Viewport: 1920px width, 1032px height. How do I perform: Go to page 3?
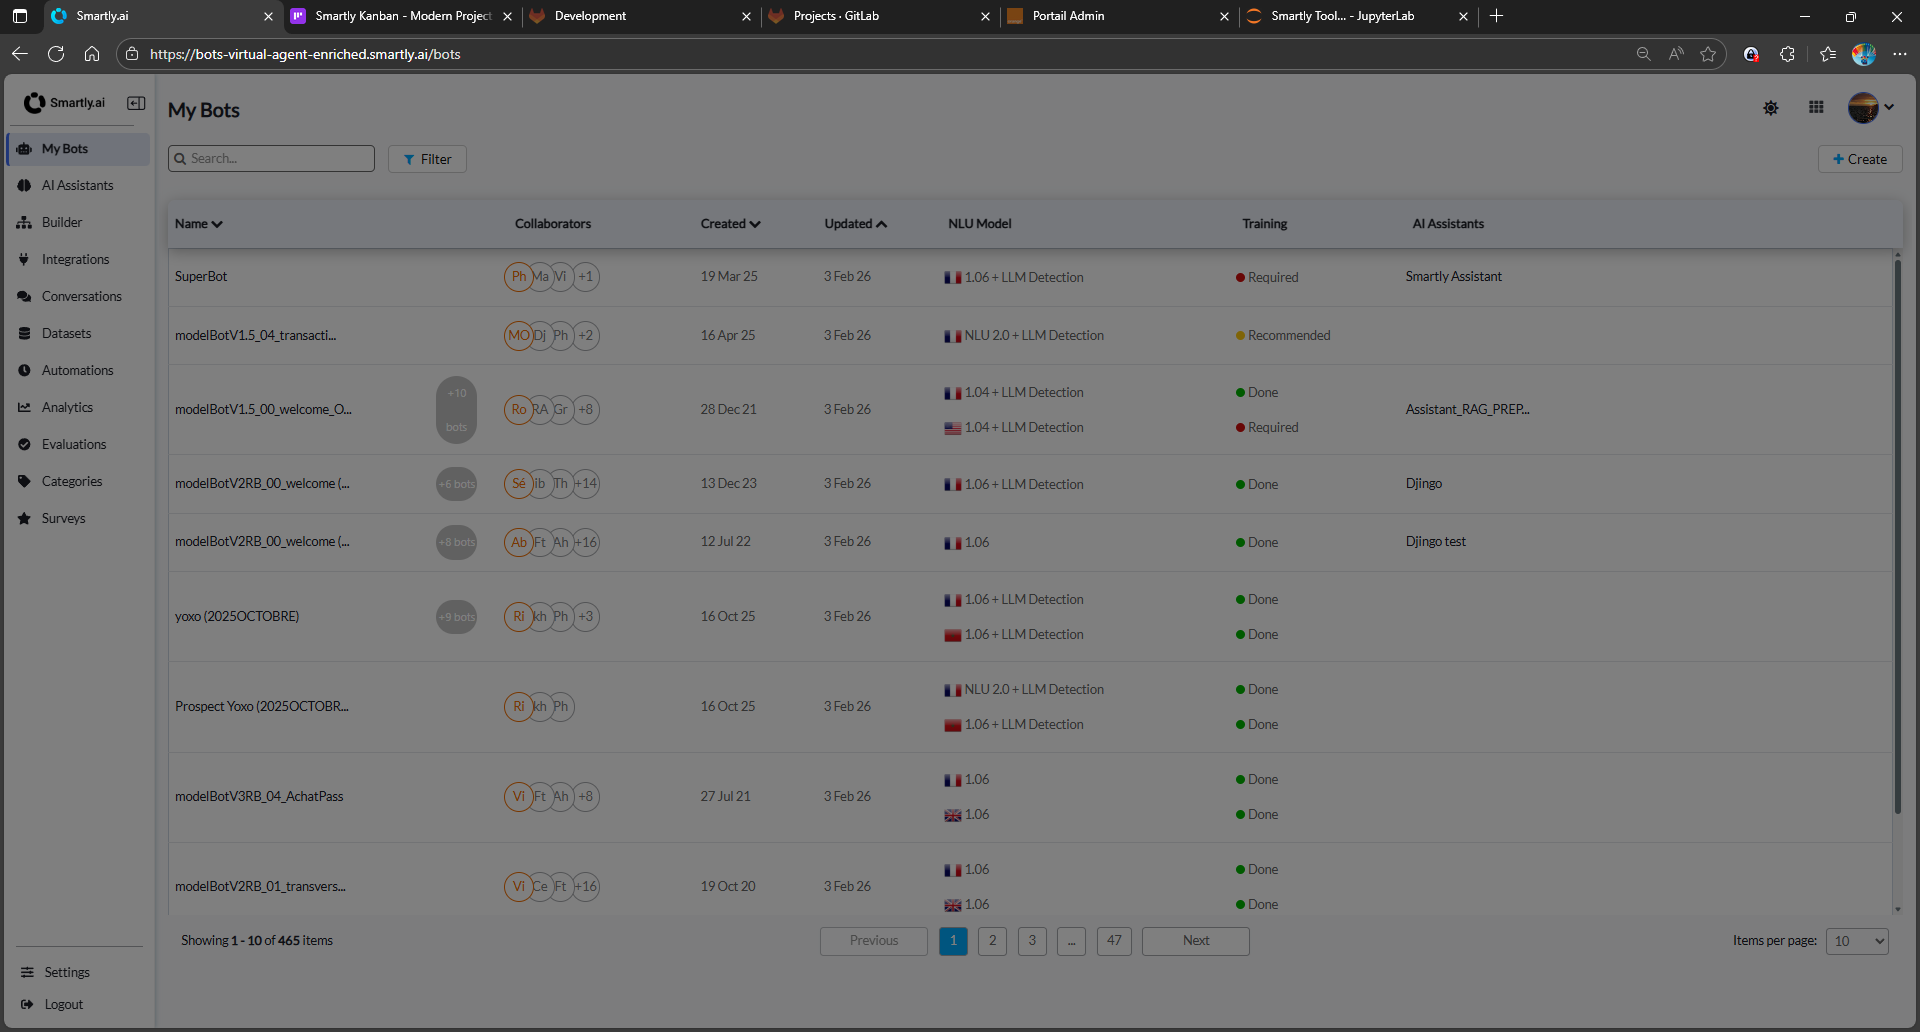click(1032, 941)
